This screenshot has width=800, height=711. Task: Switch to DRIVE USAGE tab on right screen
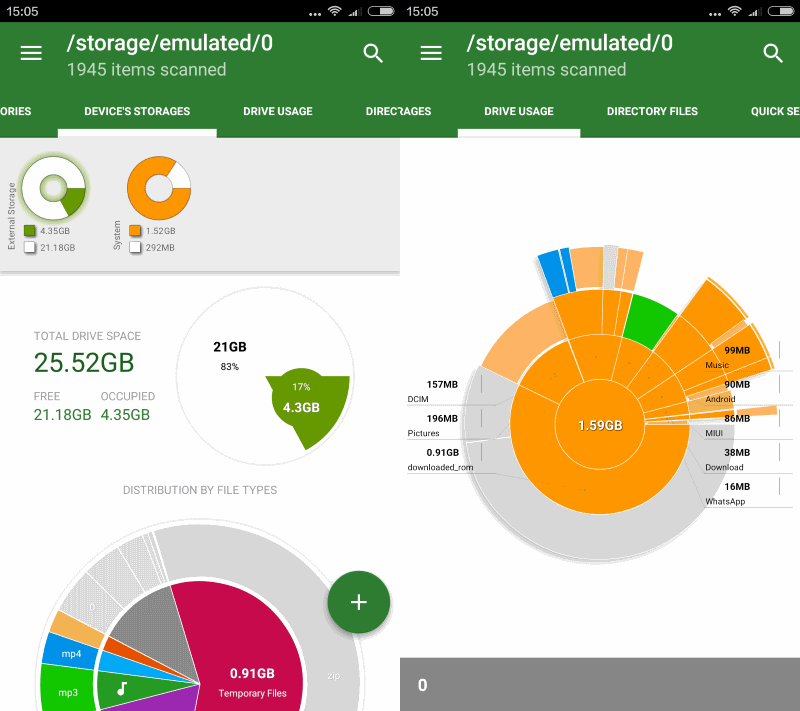click(x=519, y=111)
